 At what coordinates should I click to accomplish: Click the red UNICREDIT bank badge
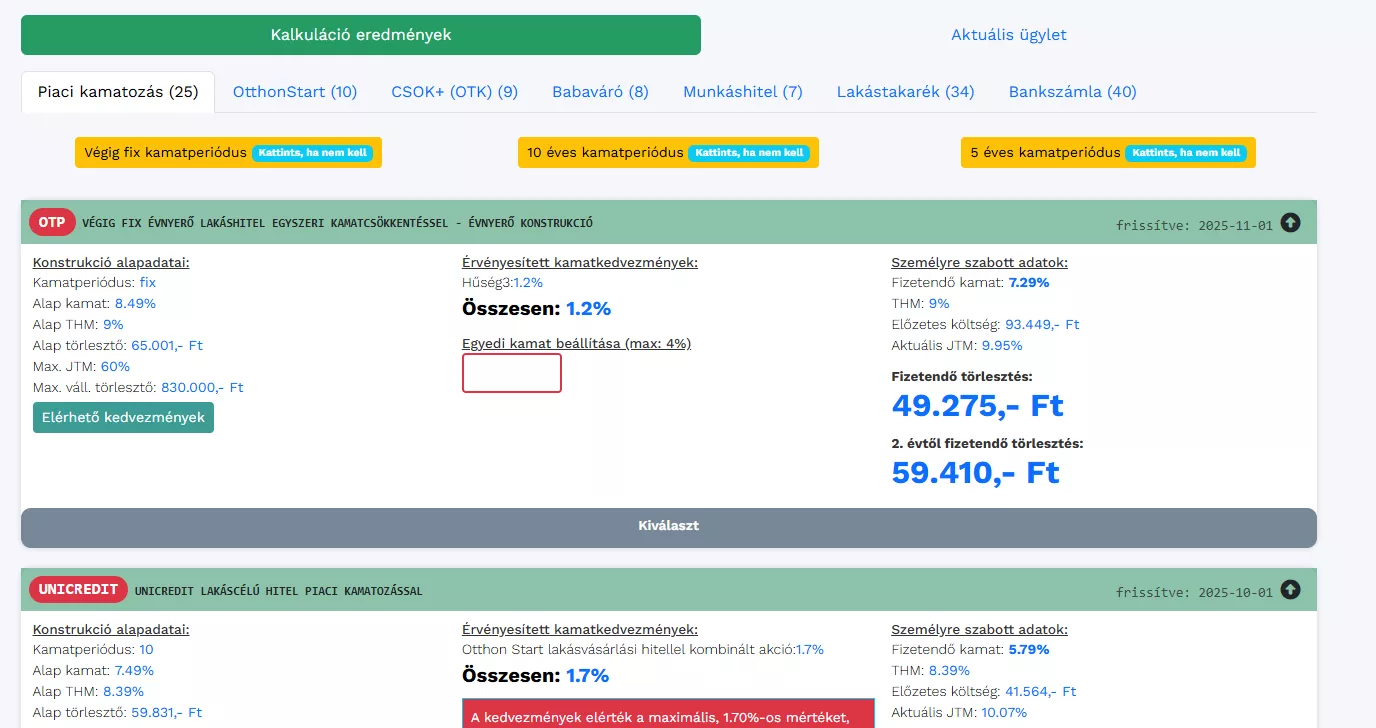[x=78, y=590]
